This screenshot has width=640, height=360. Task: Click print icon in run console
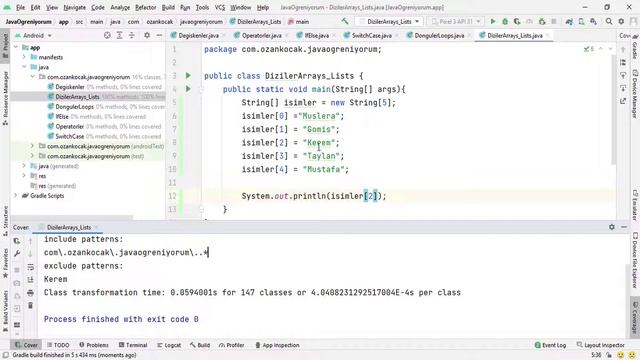31,293
